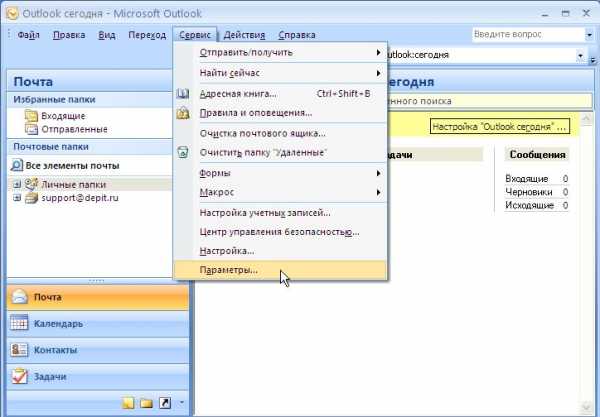
Task: Open the Правка menu
Action: (69, 35)
